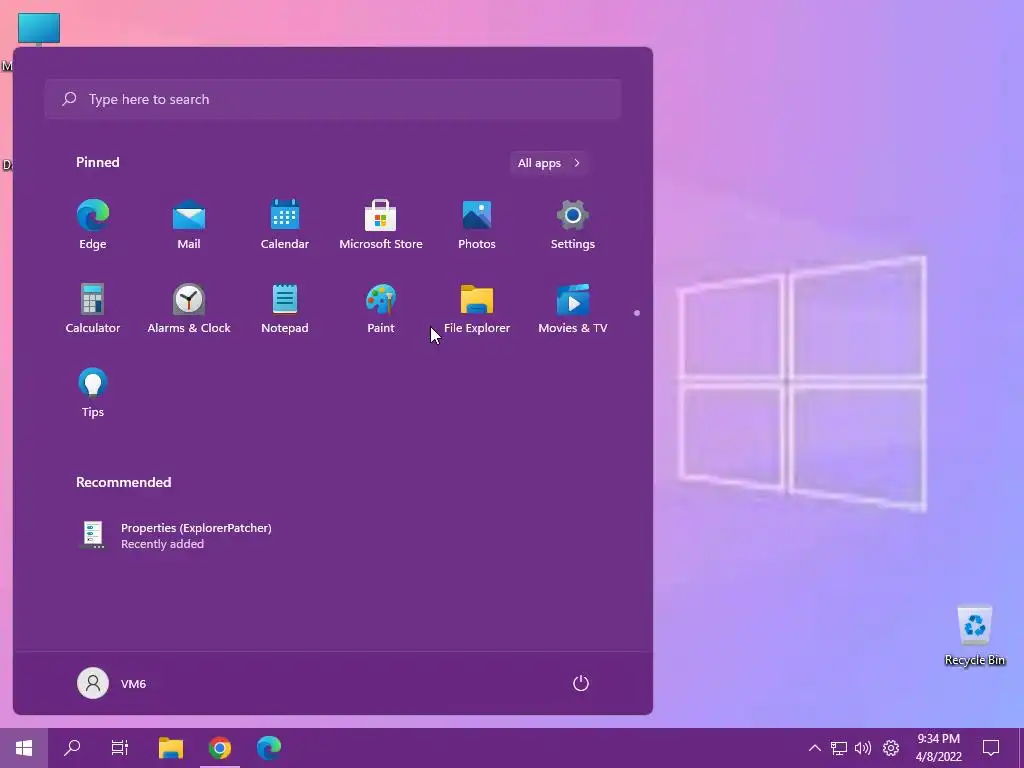Open the volume control in the tray
Screen dimensions: 1024x768
[x=863, y=748]
